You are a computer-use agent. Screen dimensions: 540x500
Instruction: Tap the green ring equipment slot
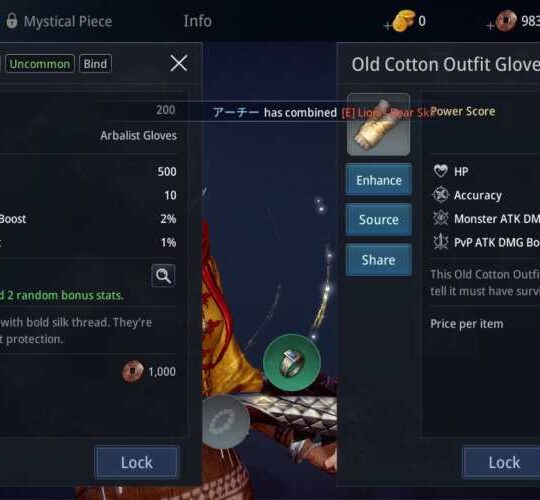coord(292,362)
